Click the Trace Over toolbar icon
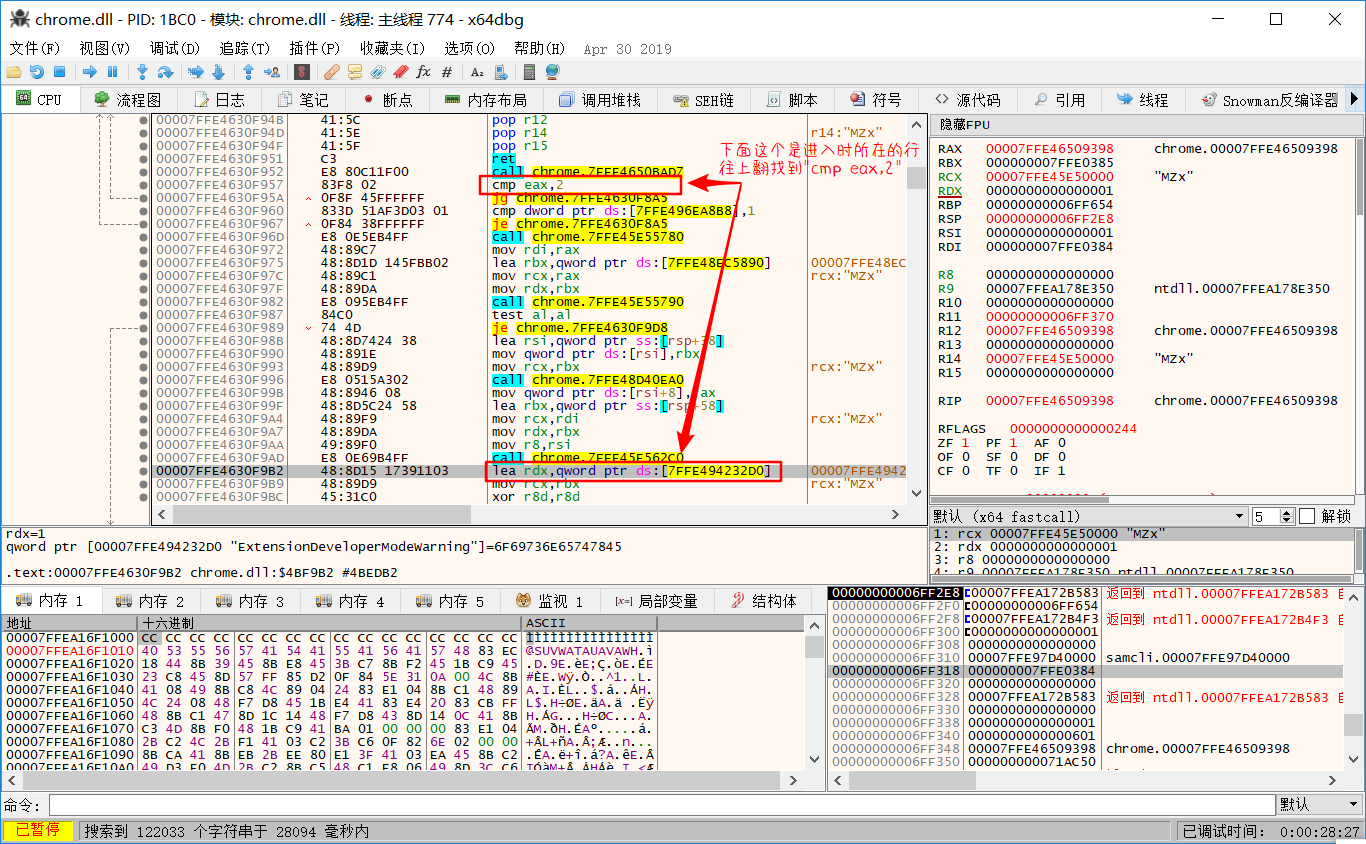The width and height of the screenshot is (1366, 844). click(x=218, y=72)
